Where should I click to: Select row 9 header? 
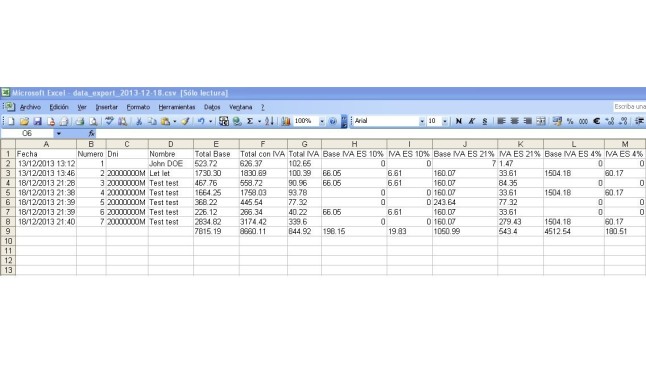click(8, 231)
